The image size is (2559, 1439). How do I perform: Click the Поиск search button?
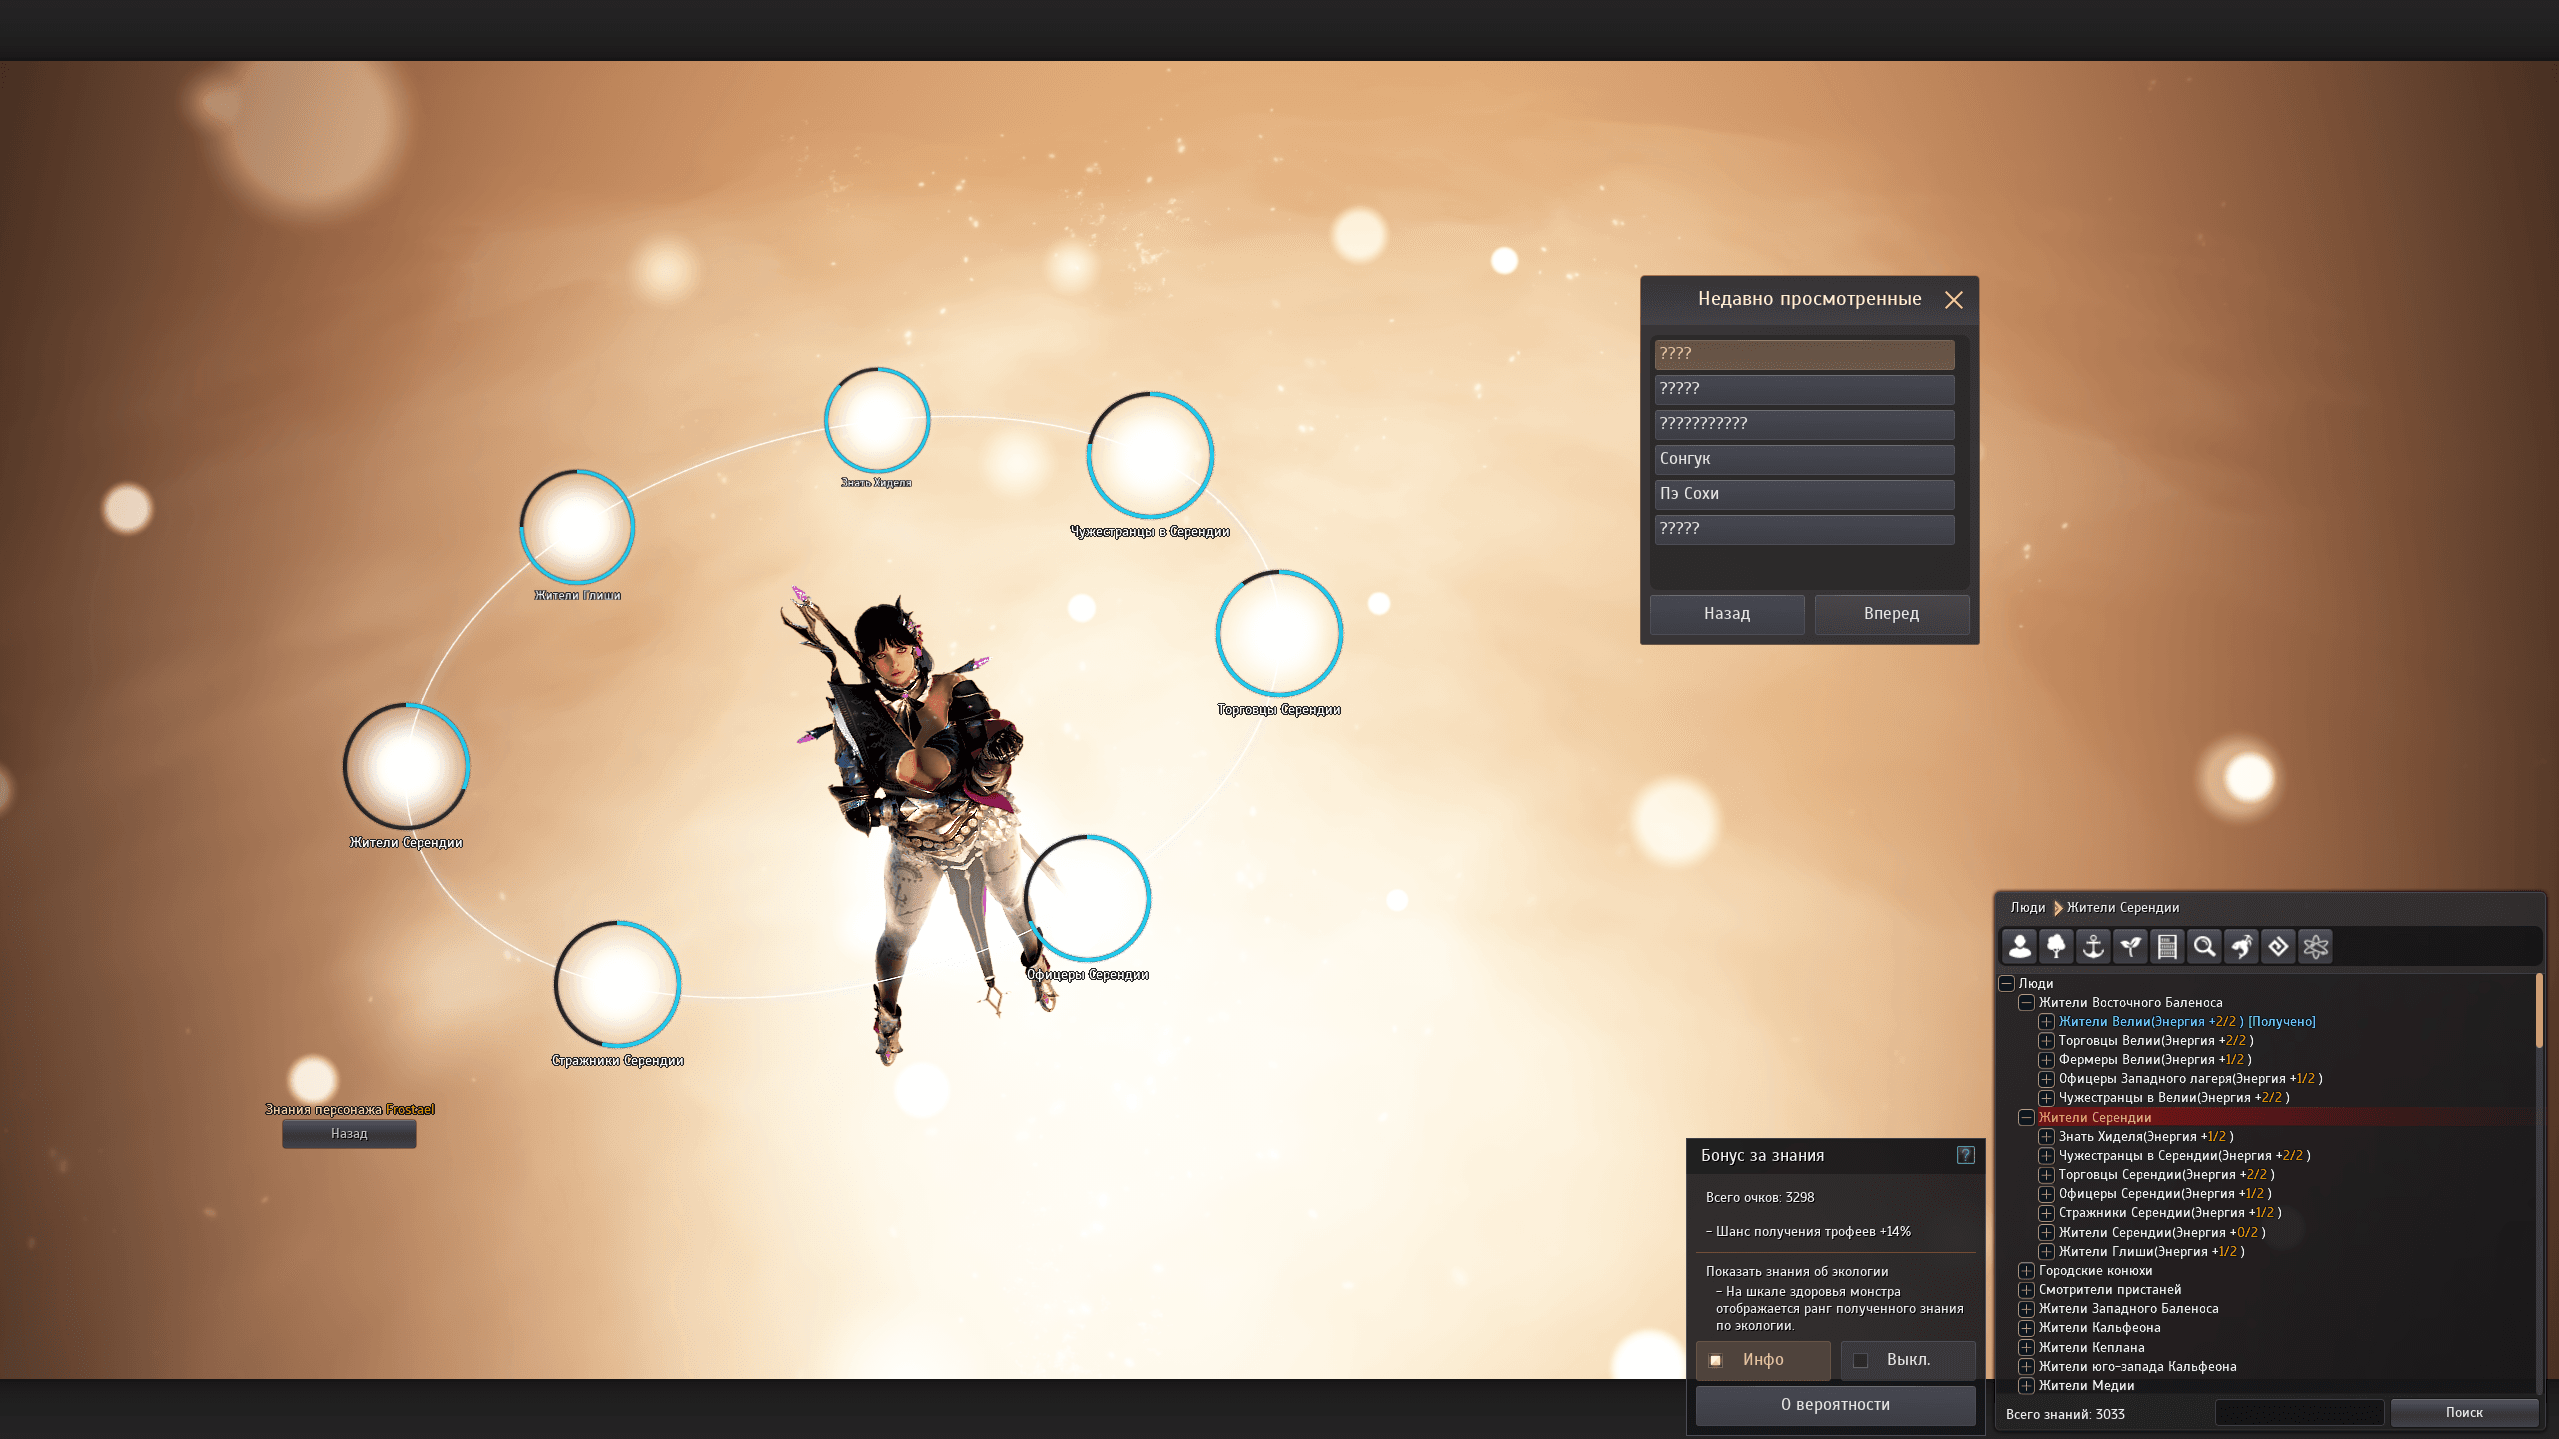coord(2464,1412)
